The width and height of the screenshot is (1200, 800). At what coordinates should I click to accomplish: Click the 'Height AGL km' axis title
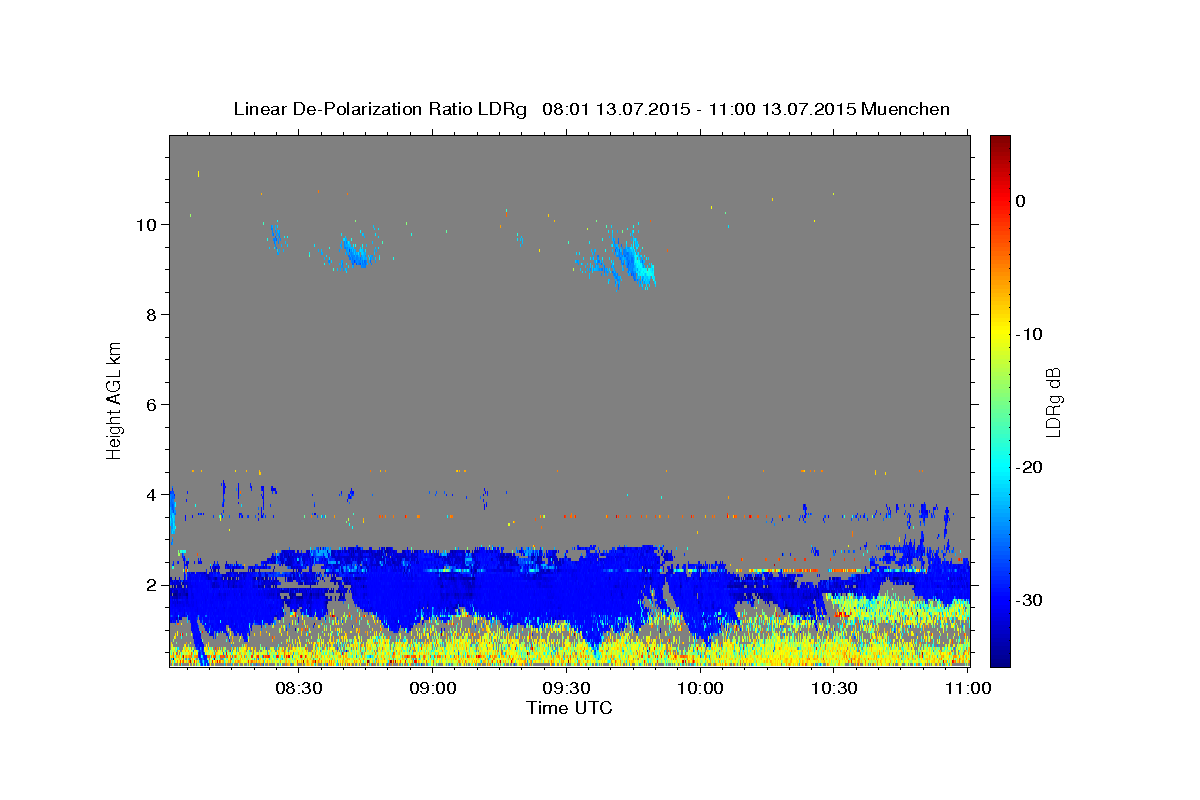click(115, 400)
